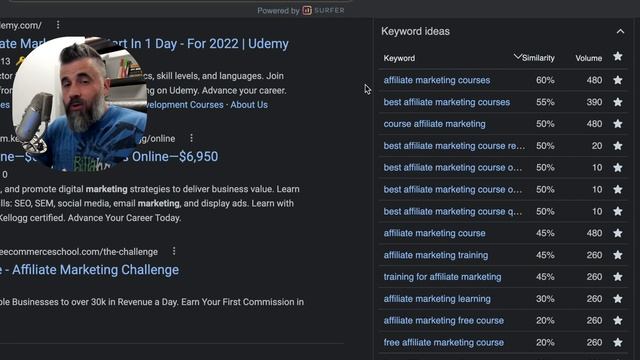Star the 'affiliate marketing course' keyword

click(x=618, y=233)
